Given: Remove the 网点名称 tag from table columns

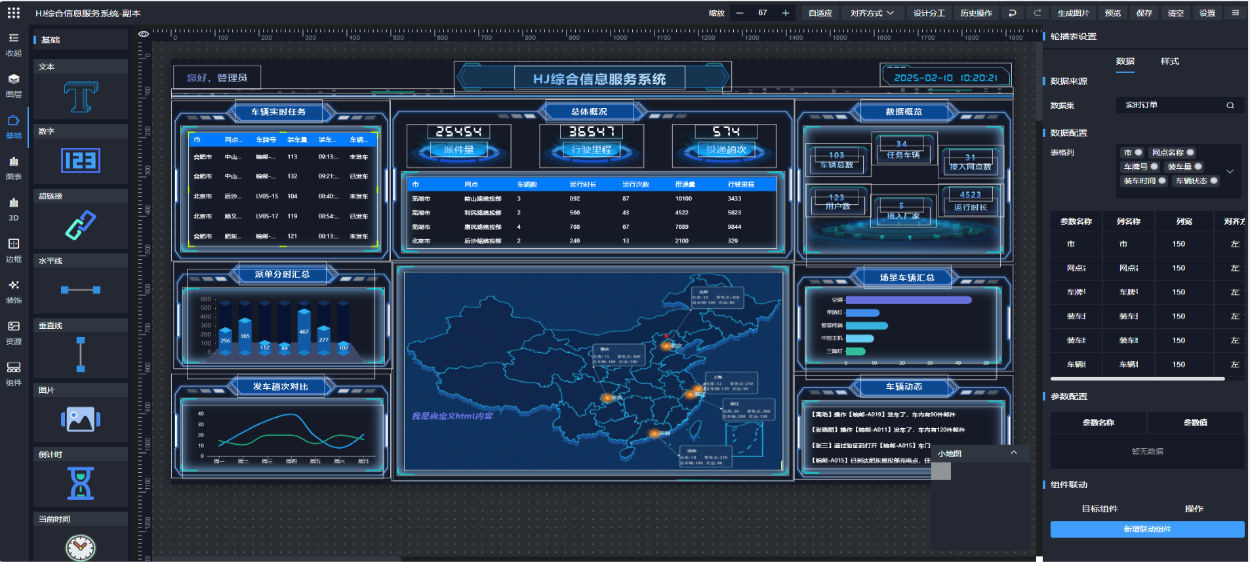Looking at the screenshot, I should (1190, 152).
